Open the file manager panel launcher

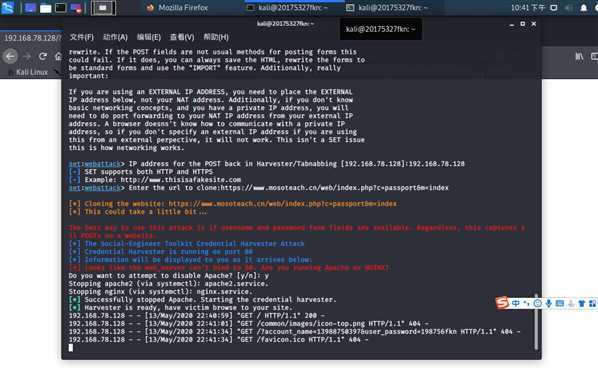[45, 8]
